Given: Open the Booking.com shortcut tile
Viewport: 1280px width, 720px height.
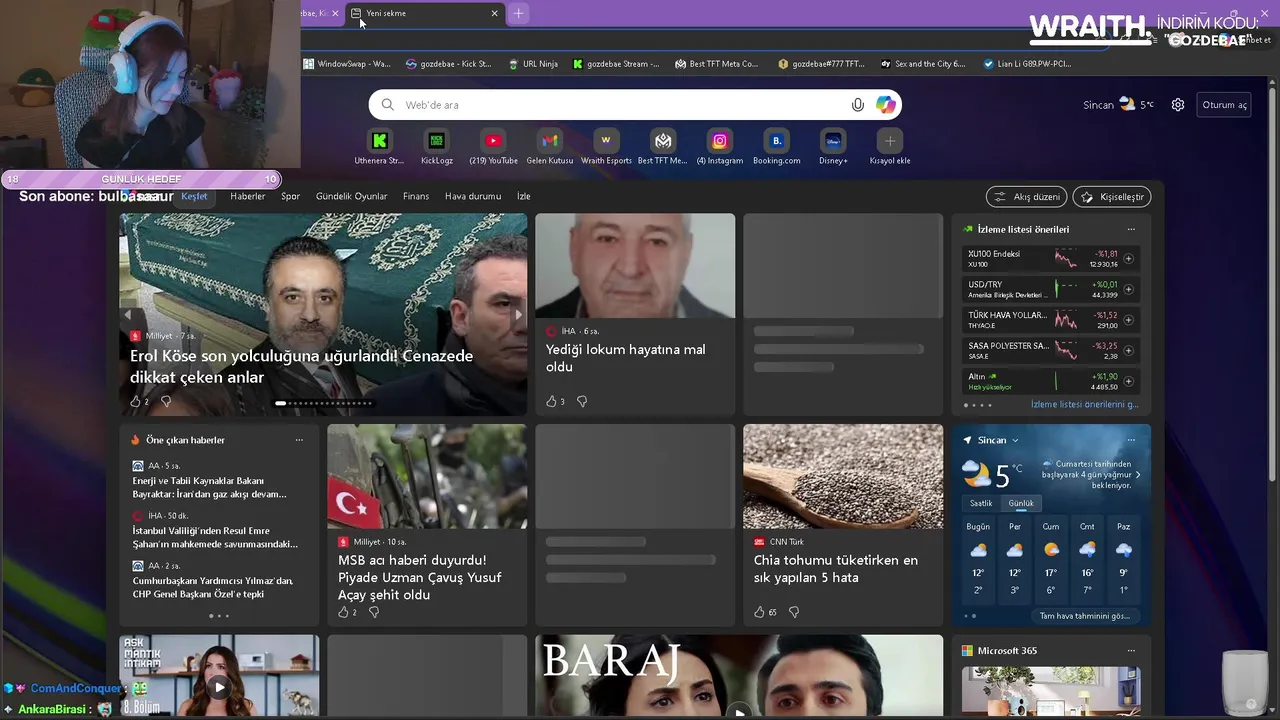Looking at the screenshot, I should (777, 147).
